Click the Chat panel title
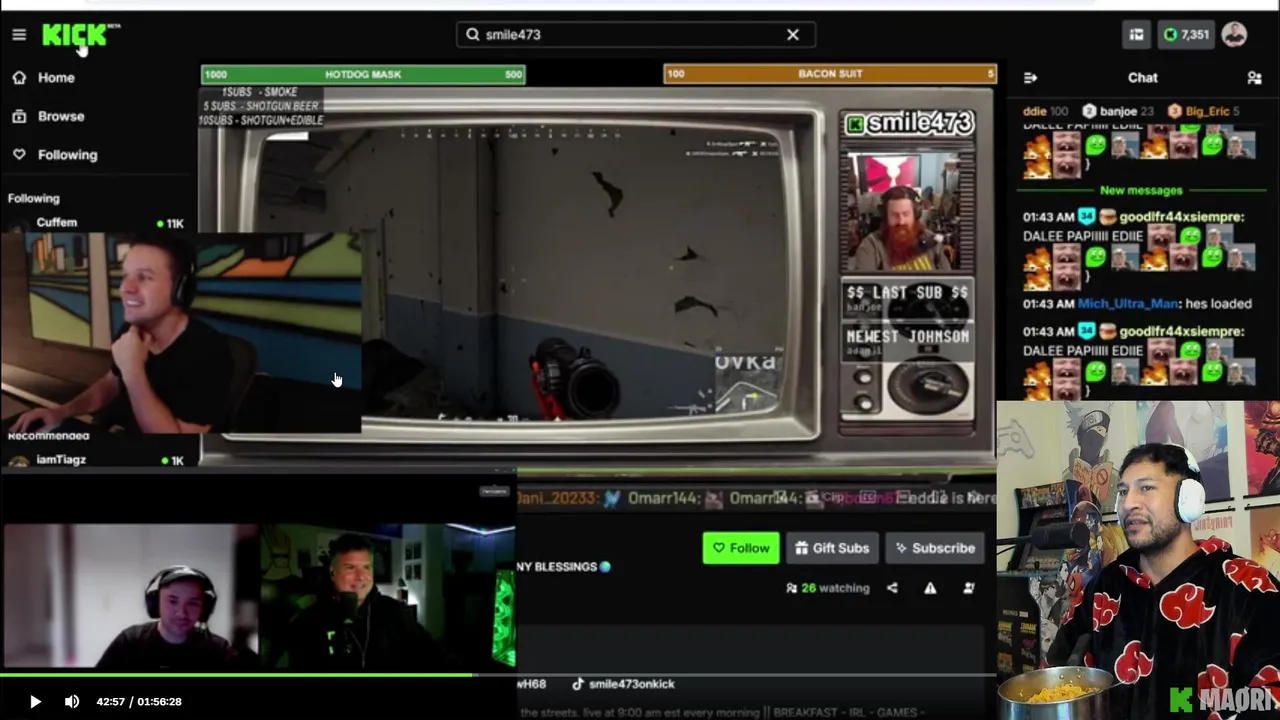Screen dimensions: 1280x720 [x=1143, y=78]
